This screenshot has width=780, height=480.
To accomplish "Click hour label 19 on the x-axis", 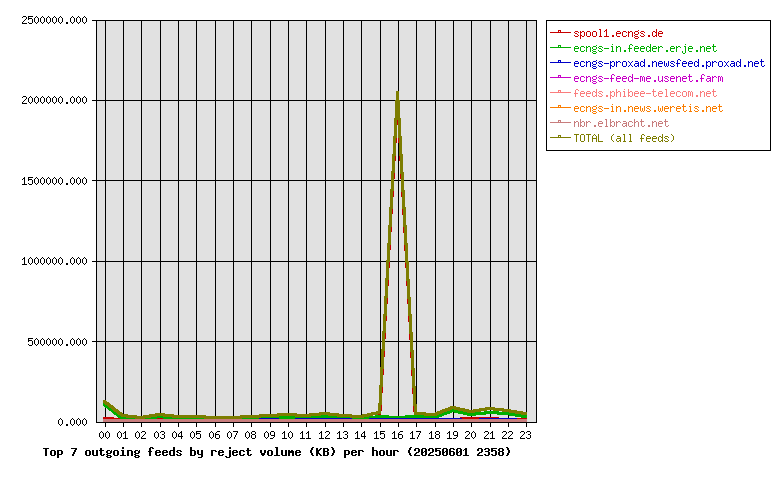I will tap(452, 435).
